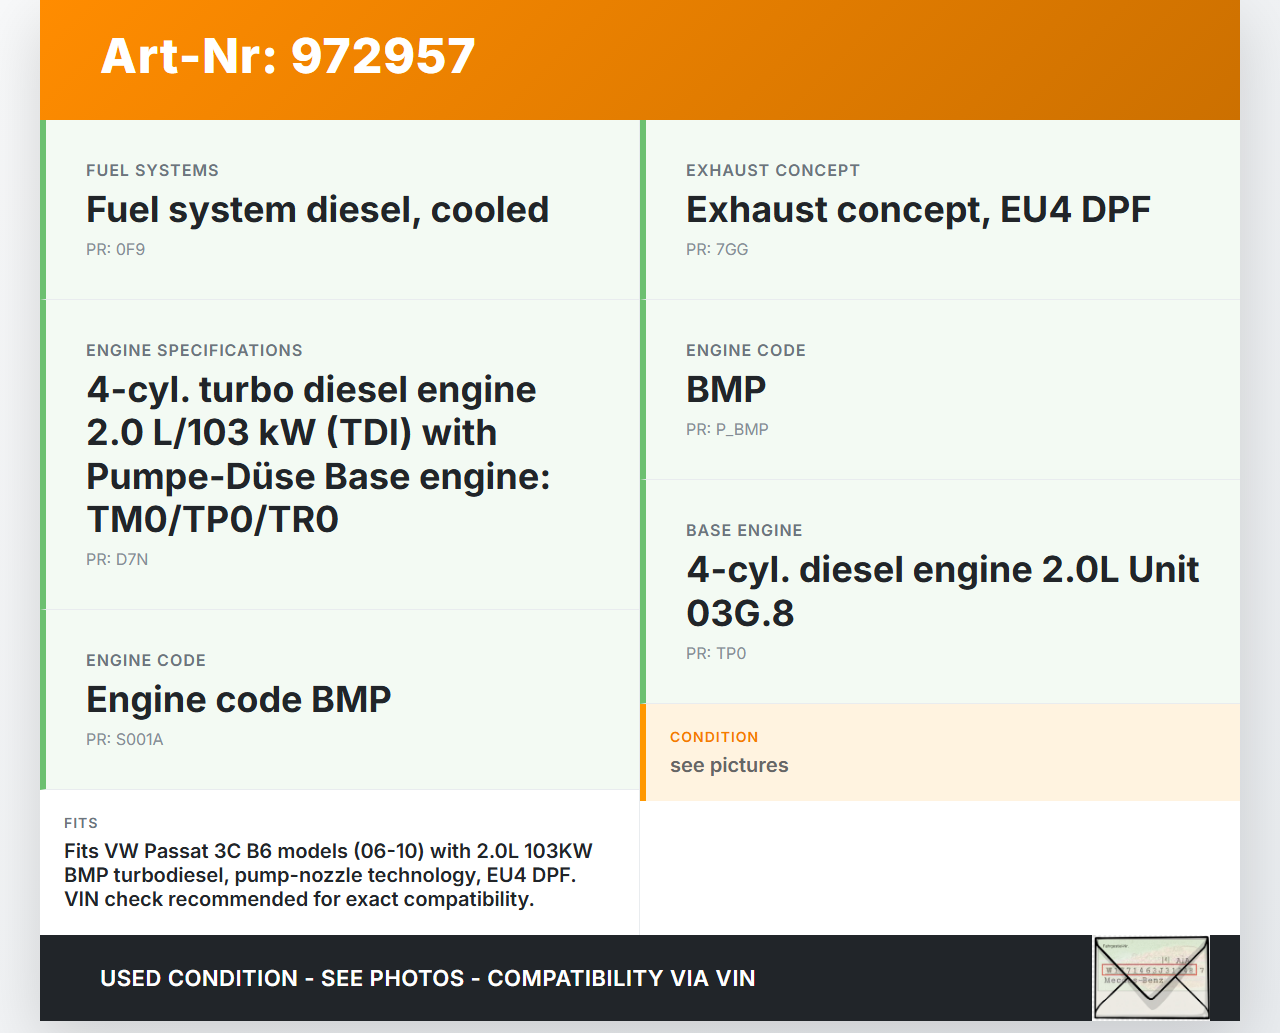The height and width of the screenshot is (1033, 1280).
Task: Click the orange CONDITION label
Action: click(713, 737)
